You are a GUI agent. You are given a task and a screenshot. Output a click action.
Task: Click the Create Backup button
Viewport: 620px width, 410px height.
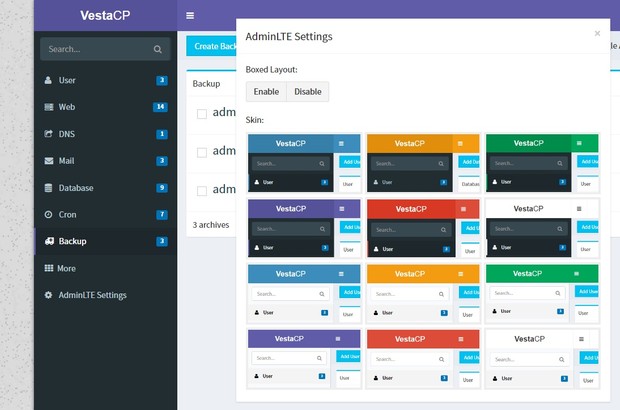[211, 46]
